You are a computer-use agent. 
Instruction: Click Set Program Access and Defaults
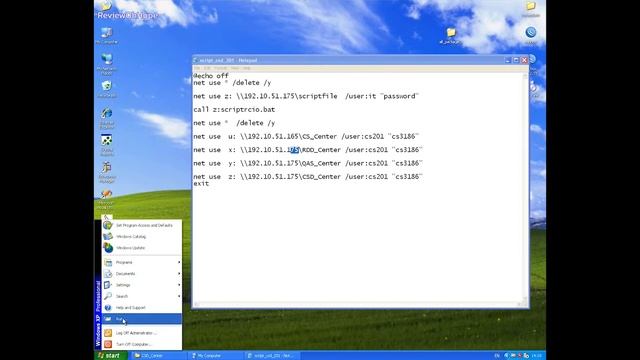point(142,225)
